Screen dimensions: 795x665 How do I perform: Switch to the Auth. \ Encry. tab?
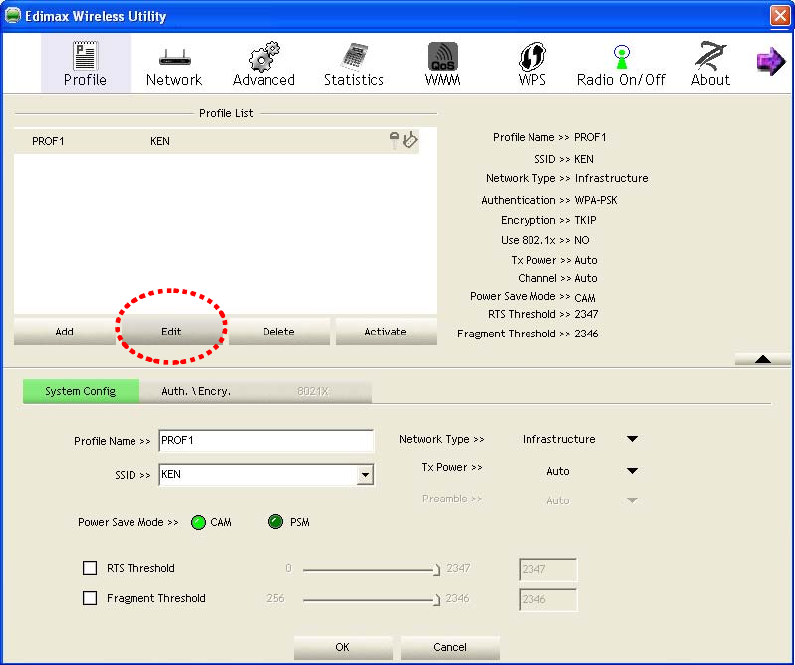196,391
